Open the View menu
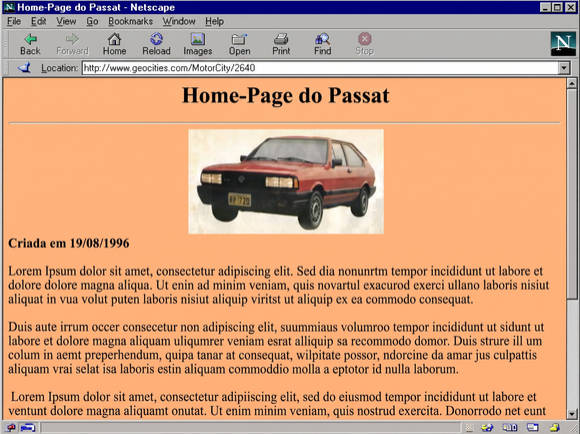This screenshot has height=434, width=580. [x=66, y=21]
